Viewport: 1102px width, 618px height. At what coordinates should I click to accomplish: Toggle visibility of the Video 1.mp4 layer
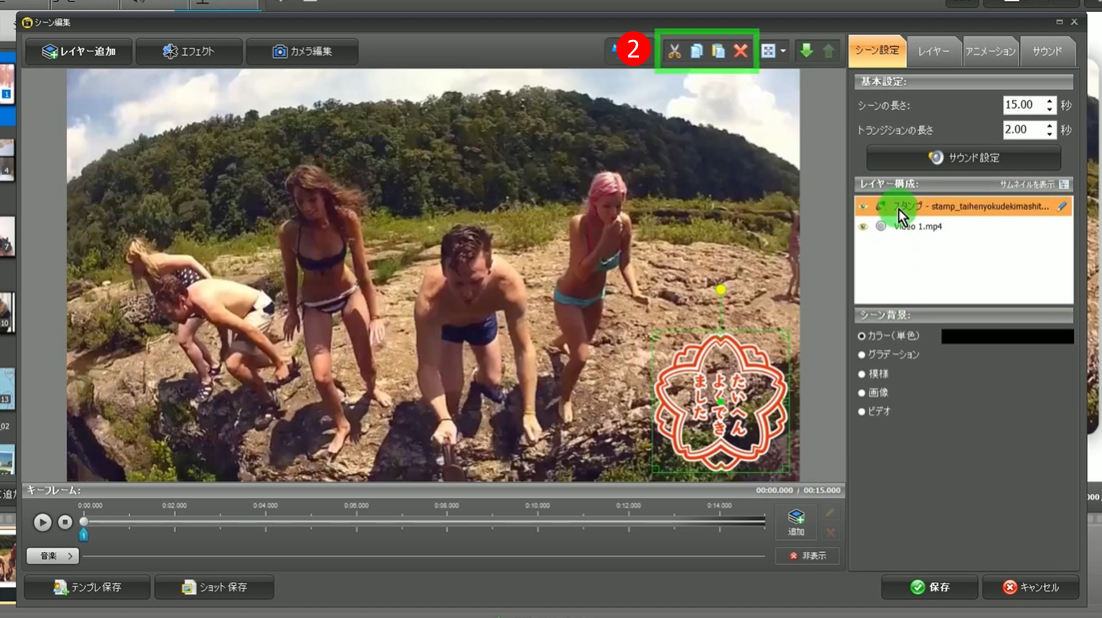(863, 227)
